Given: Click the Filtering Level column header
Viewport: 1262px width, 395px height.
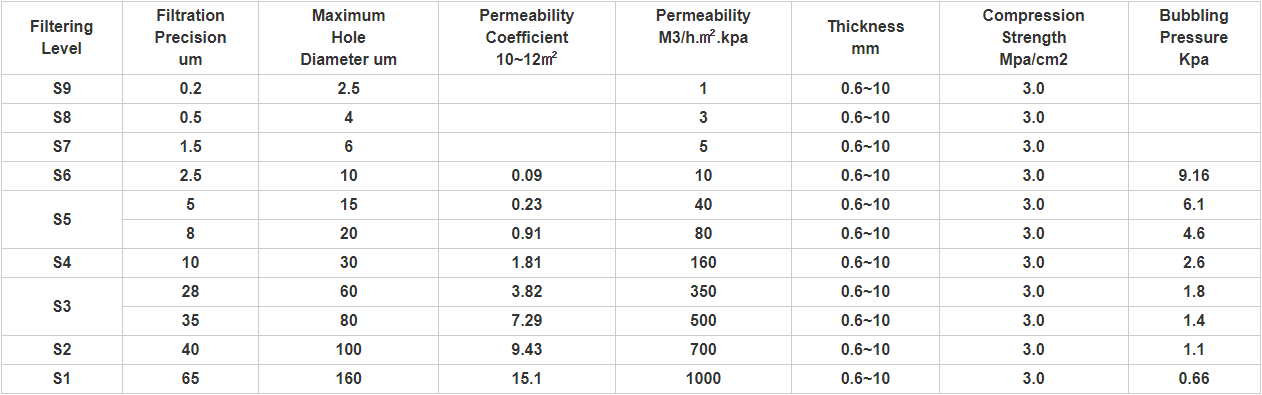Looking at the screenshot, I should (62, 38).
